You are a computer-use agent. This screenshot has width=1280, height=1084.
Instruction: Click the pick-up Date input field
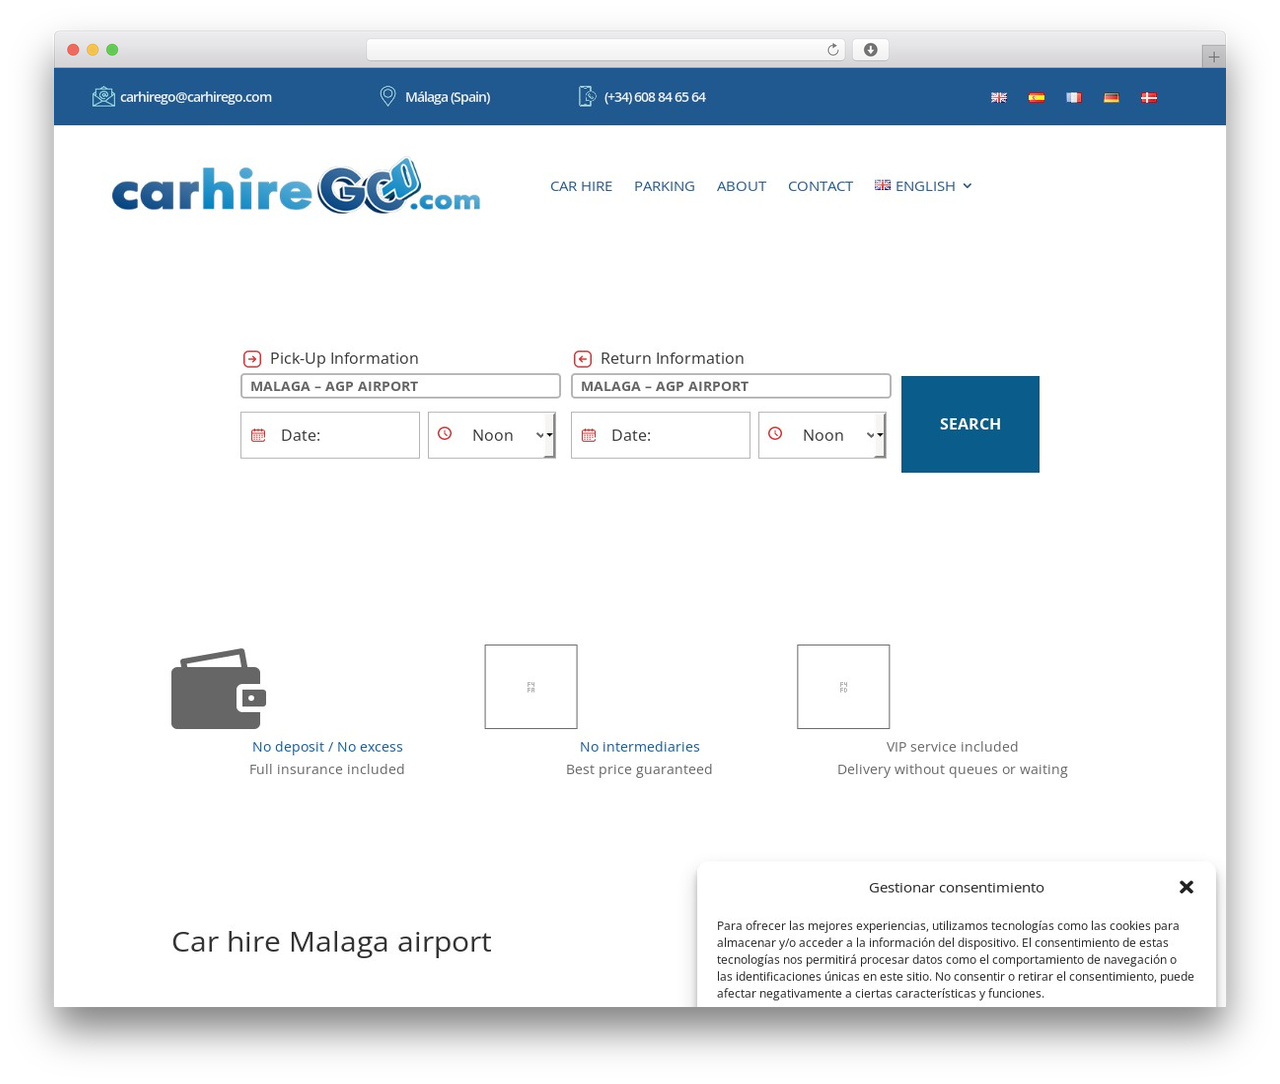pyautogui.click(x=330, y=435)
